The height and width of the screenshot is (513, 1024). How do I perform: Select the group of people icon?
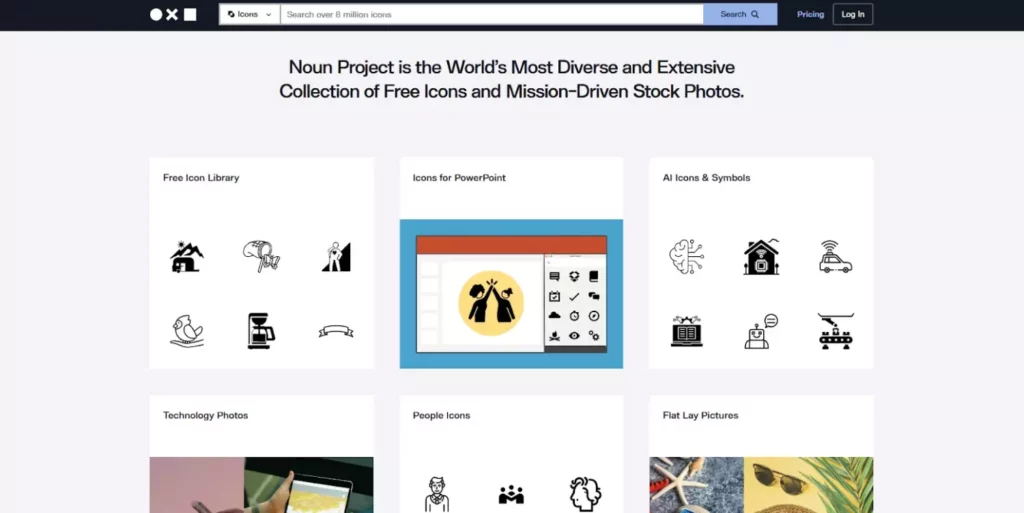511,495
